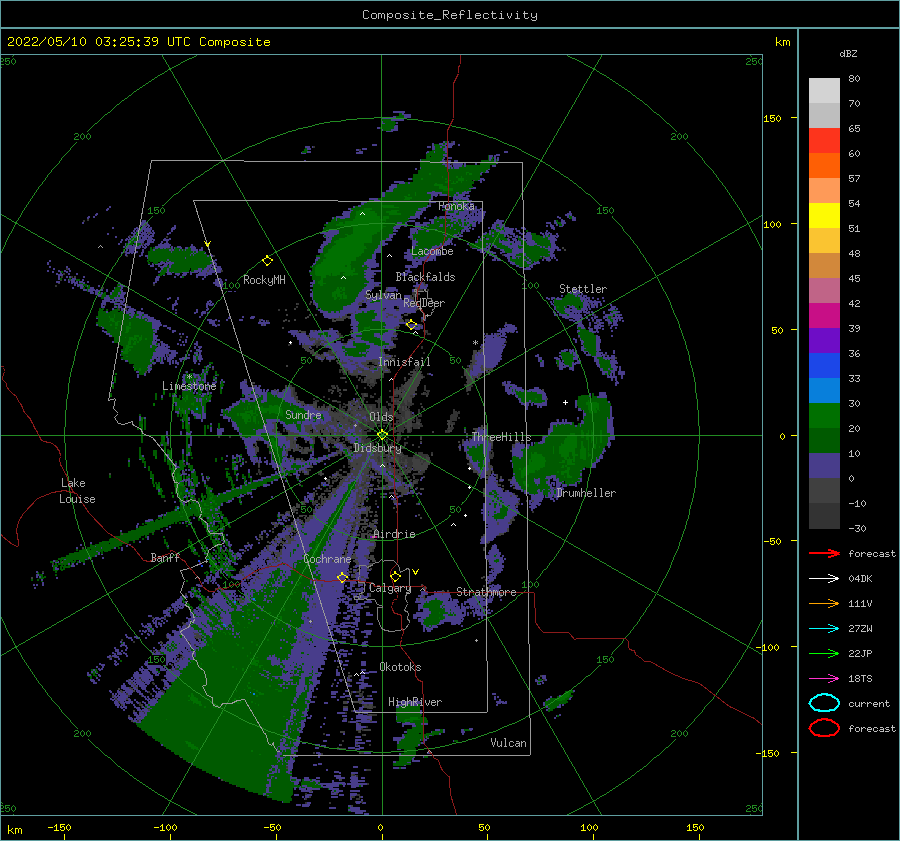Click the km unit label at bottom-left
Screen dimensions: 900x841
click(14, 830)
